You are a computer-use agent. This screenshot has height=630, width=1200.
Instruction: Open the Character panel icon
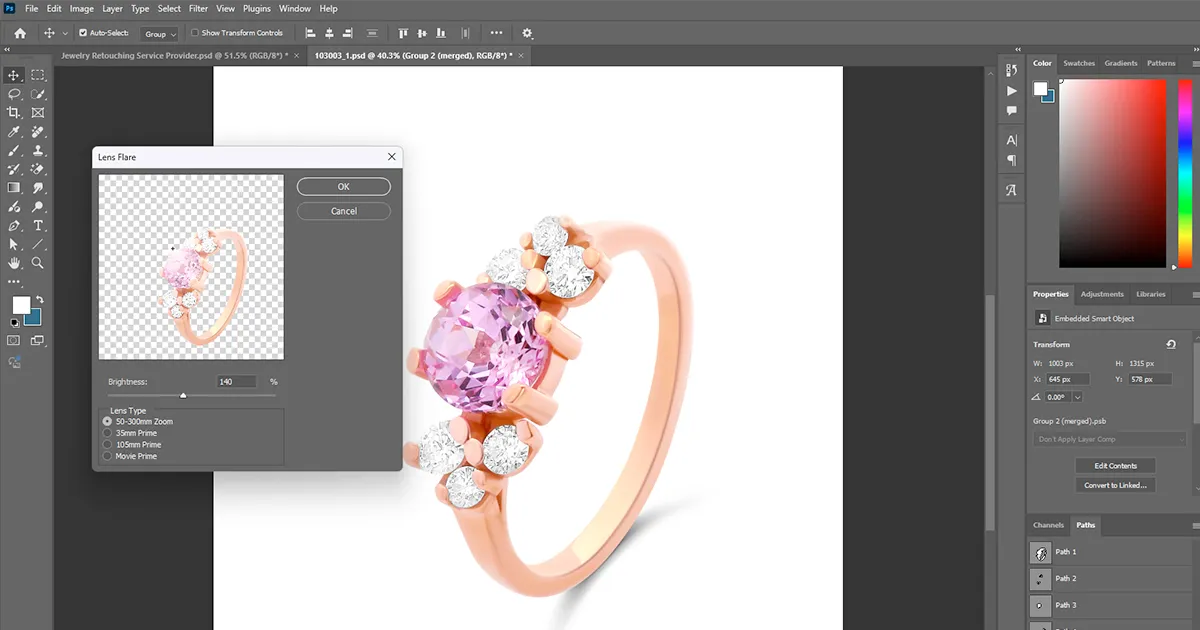click(x=1012, y=140)
